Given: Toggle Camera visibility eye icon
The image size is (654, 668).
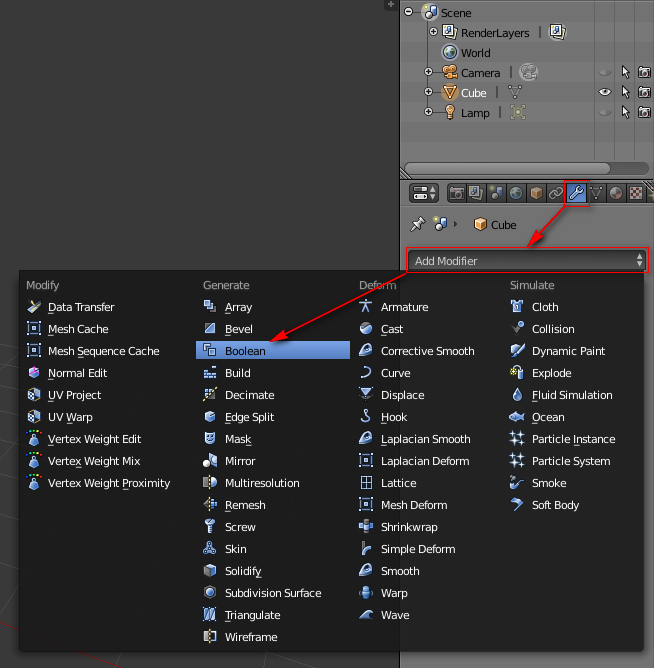Looking at the screenshot, I should tap(605, 72).
